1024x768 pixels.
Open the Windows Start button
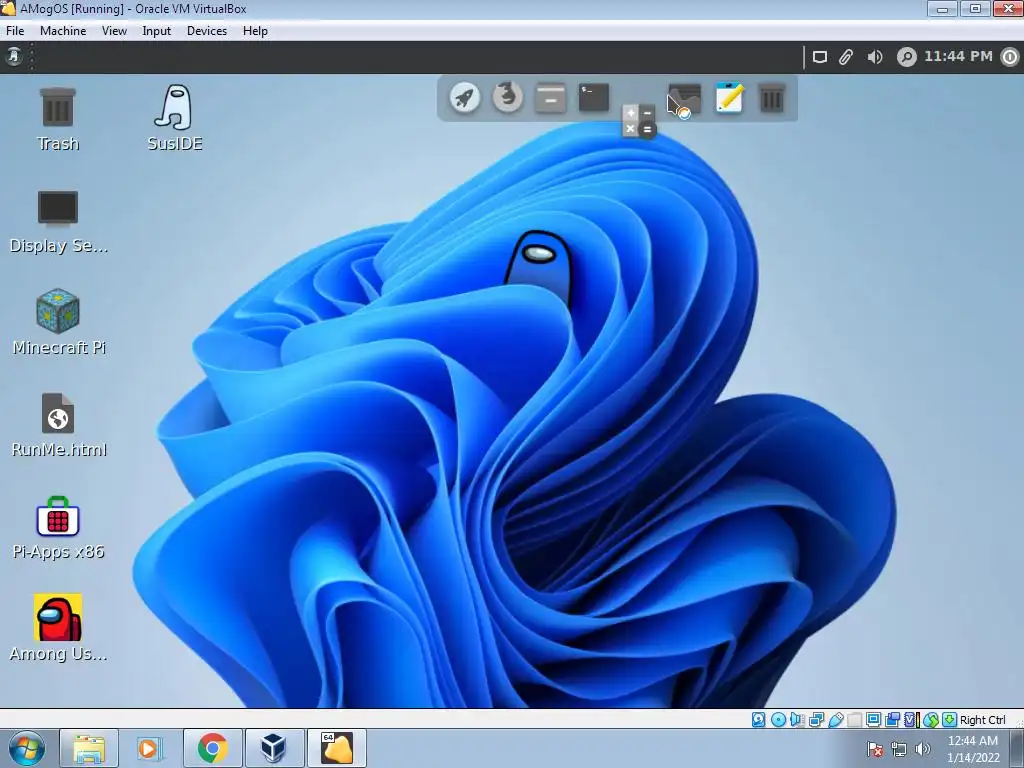pyautogui.click(x=27, y=748)
